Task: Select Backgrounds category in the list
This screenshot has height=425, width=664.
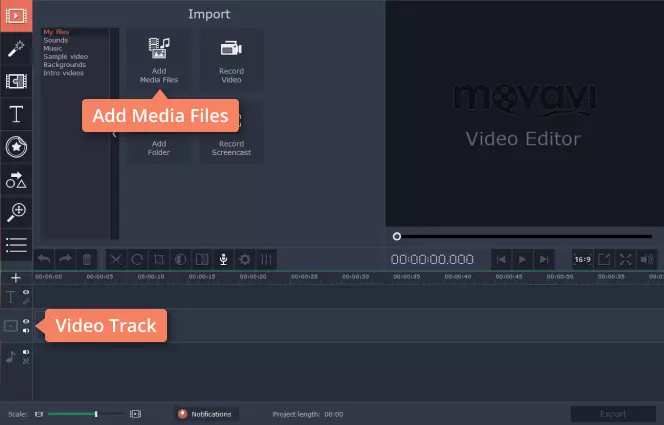Action: [64, 65]
